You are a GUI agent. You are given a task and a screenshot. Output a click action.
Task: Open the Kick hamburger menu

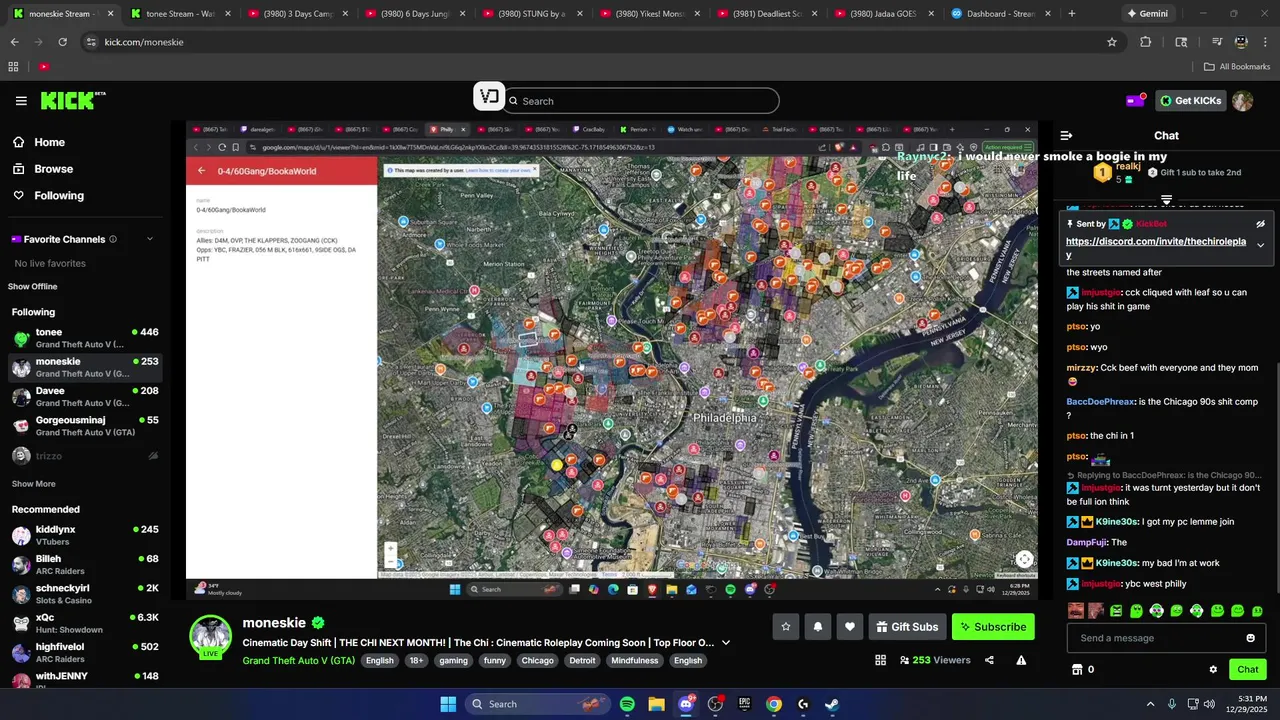21,100
